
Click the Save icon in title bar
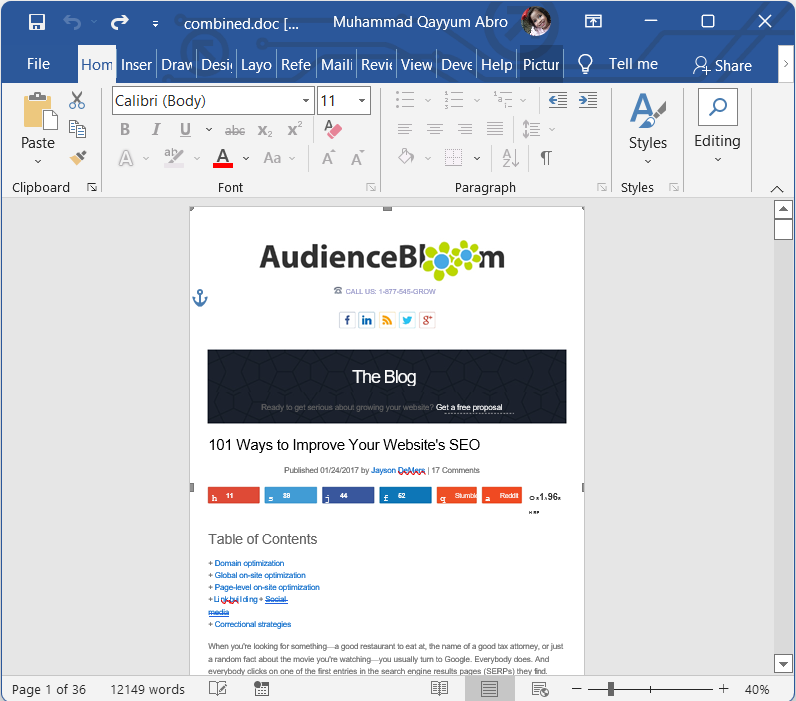pos(37,22)
